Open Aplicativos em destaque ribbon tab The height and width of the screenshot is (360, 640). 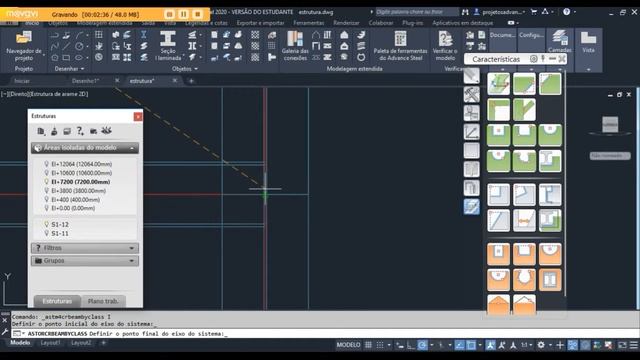pyautogui.click(x=462, y=23)
